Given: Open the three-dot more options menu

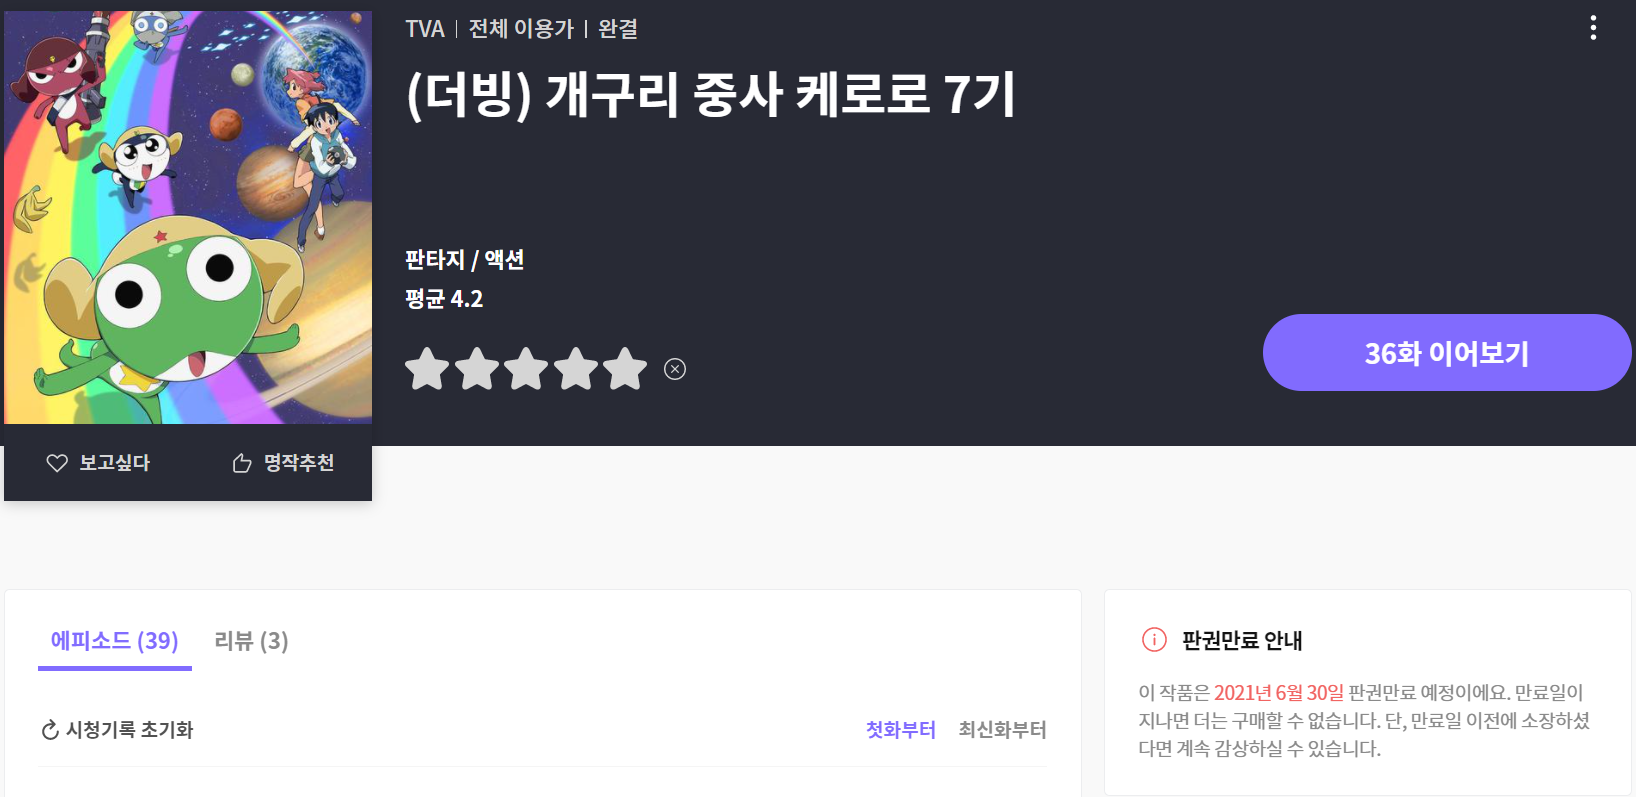Looking at the screenshot, I should [x=1593, y=28].
